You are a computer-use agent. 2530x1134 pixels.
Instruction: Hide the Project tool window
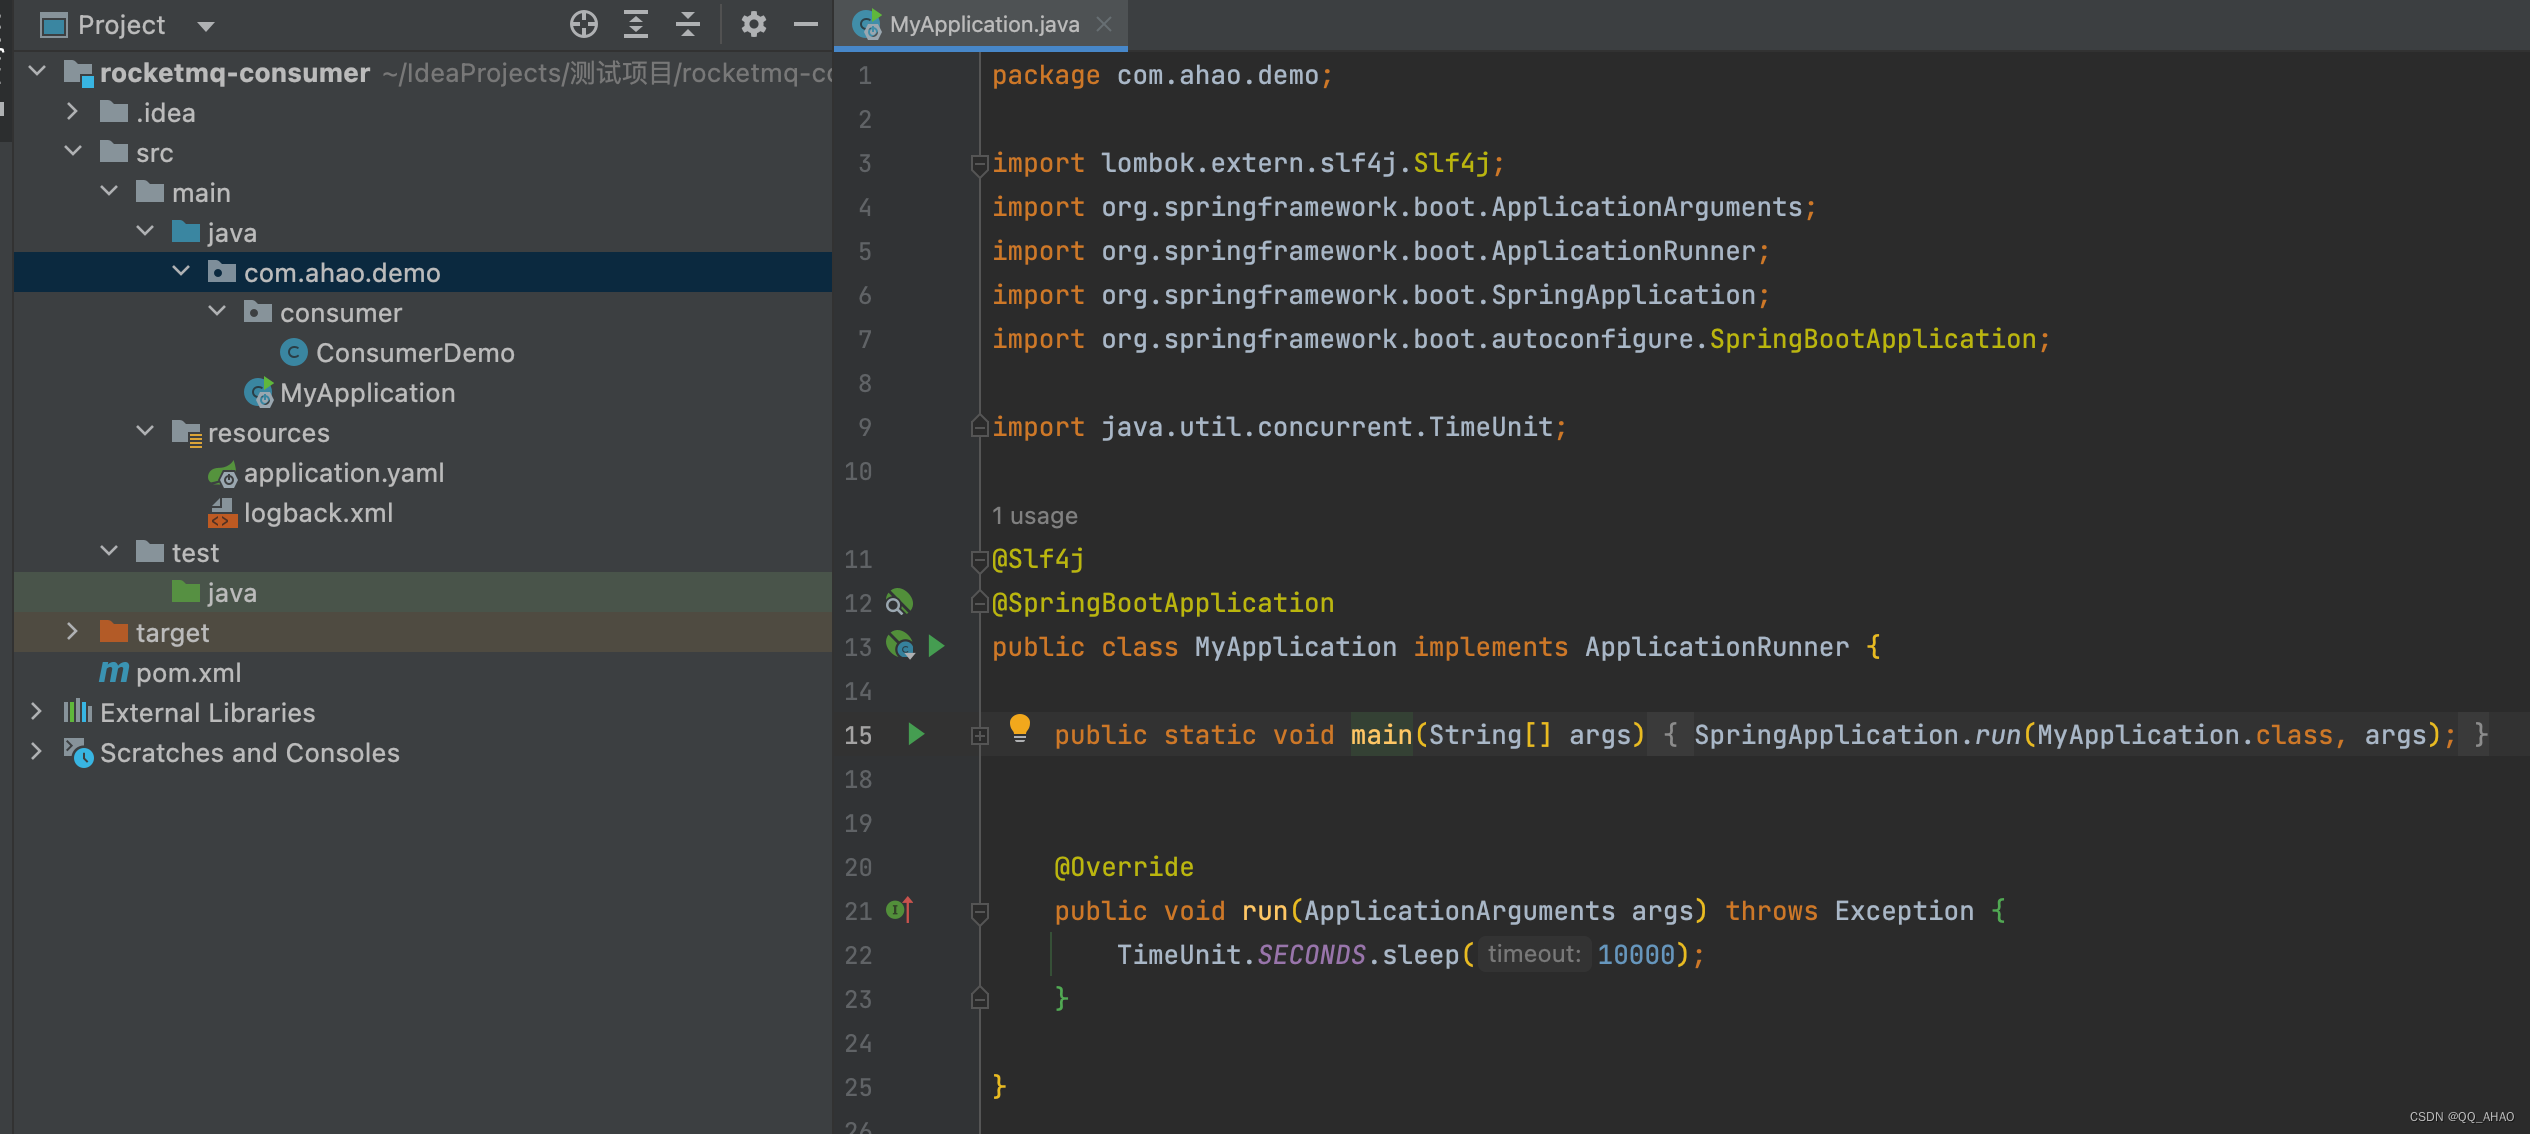tap(806, 24)
